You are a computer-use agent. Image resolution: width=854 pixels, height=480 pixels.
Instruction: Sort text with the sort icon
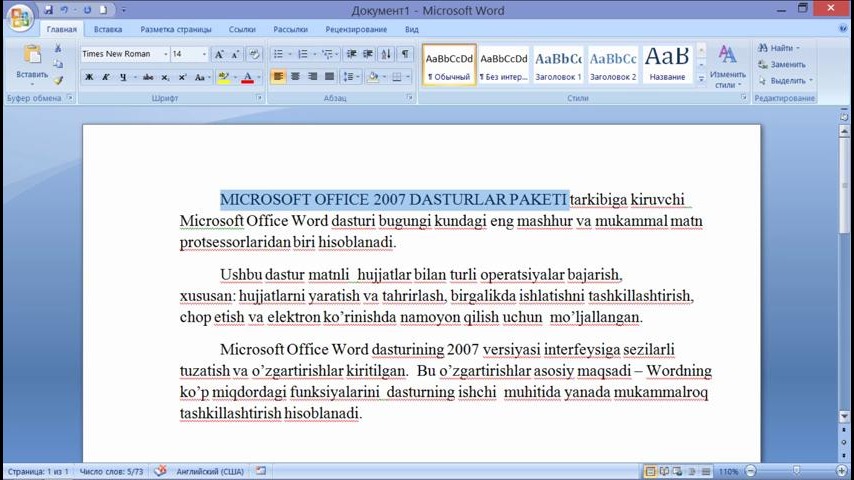pos(387,54)
